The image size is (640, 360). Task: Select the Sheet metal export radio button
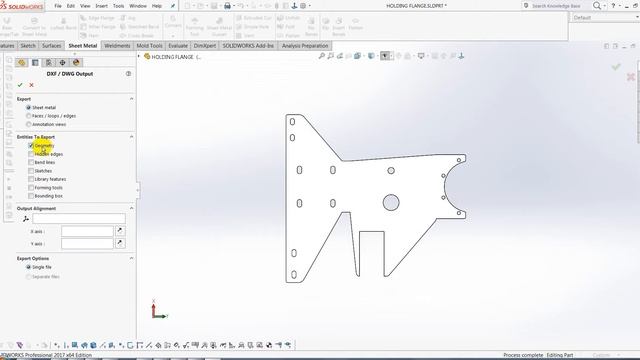[x=29, y=107]
